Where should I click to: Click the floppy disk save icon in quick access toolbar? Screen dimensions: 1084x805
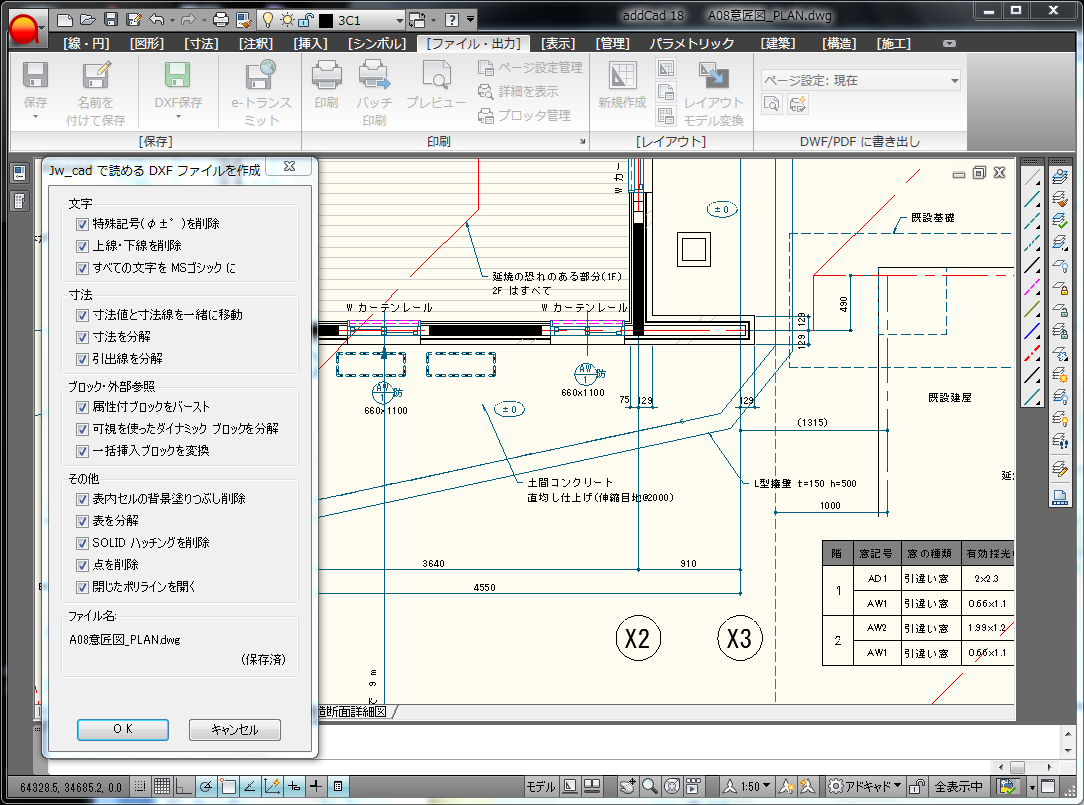pos(111,19)
